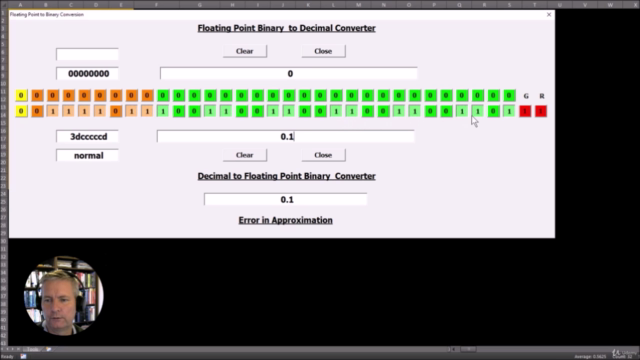Click the presenter webcam thumbnail
This screenshot has width=640, height=360.
pos(63,296)
